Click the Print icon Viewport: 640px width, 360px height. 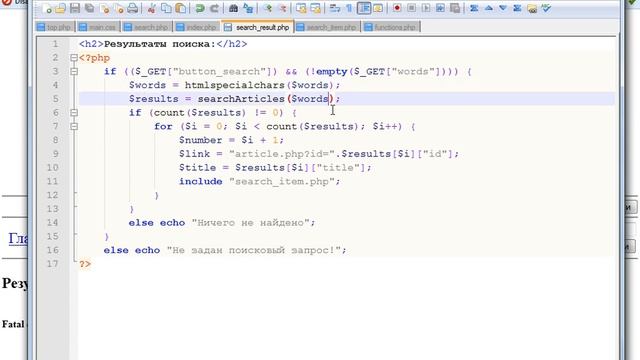point(132,8)
